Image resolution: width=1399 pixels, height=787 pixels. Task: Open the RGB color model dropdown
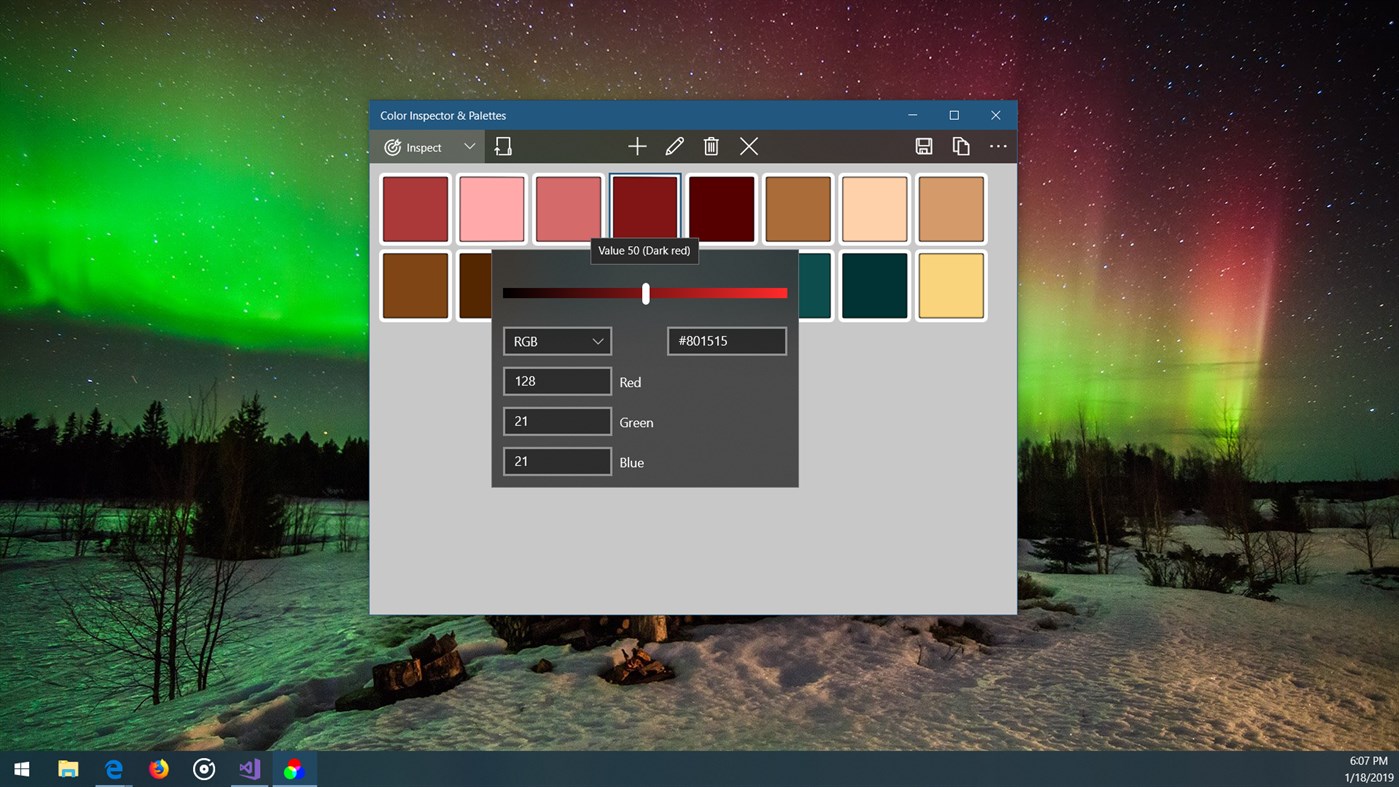coord(557,341)
